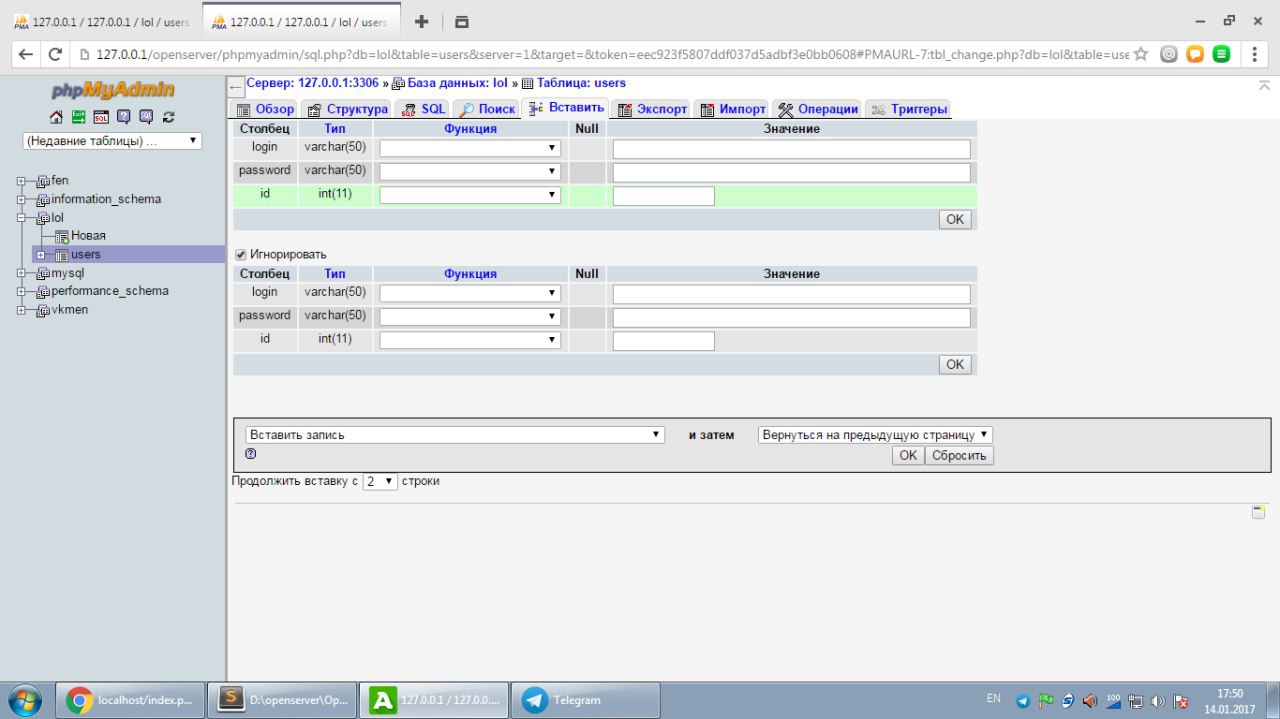The width and height of the screenshot is (1280, 719).
Task: Switch to the Структура tab
Action: (x=347, y=109)
